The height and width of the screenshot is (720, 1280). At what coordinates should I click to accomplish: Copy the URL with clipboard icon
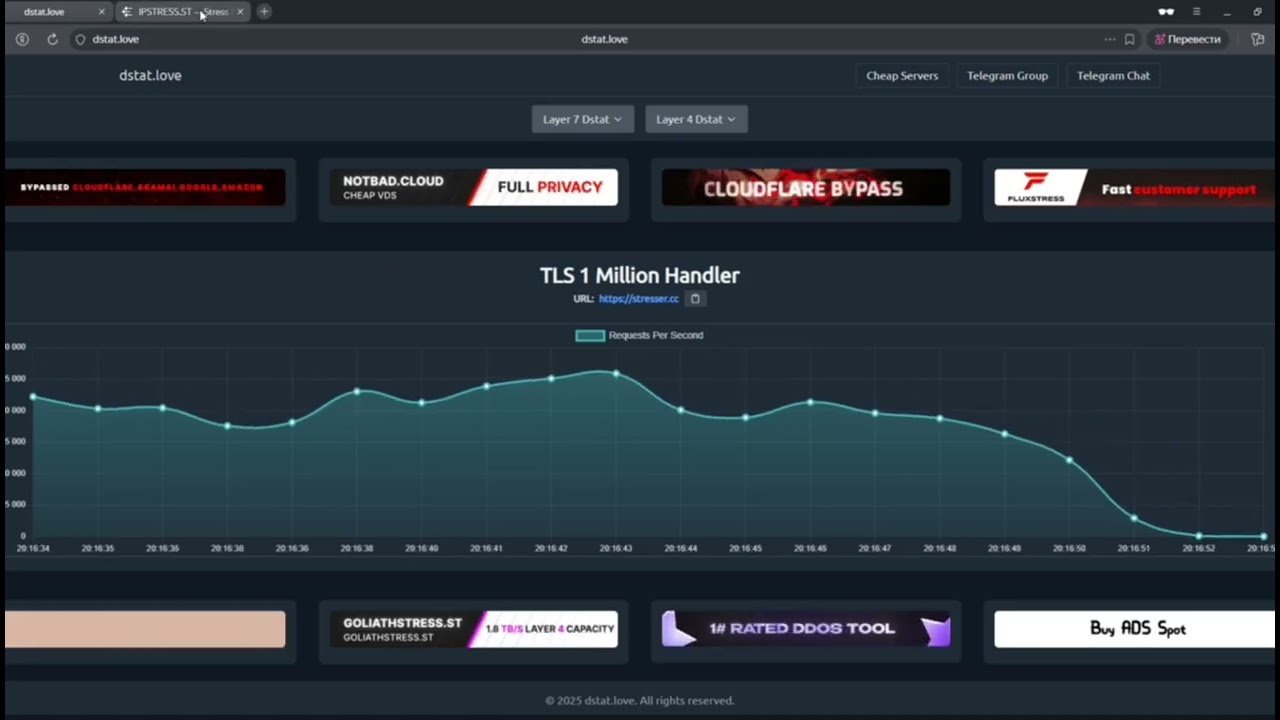pyautogui.click(x=695, y=298)
